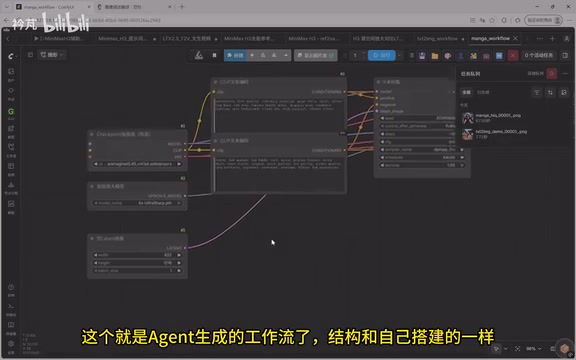Image resolution: width=576 pixels, height=360 pixels.
Task: Toggle the green checkbox on show image button
Action: pos(331,55)
